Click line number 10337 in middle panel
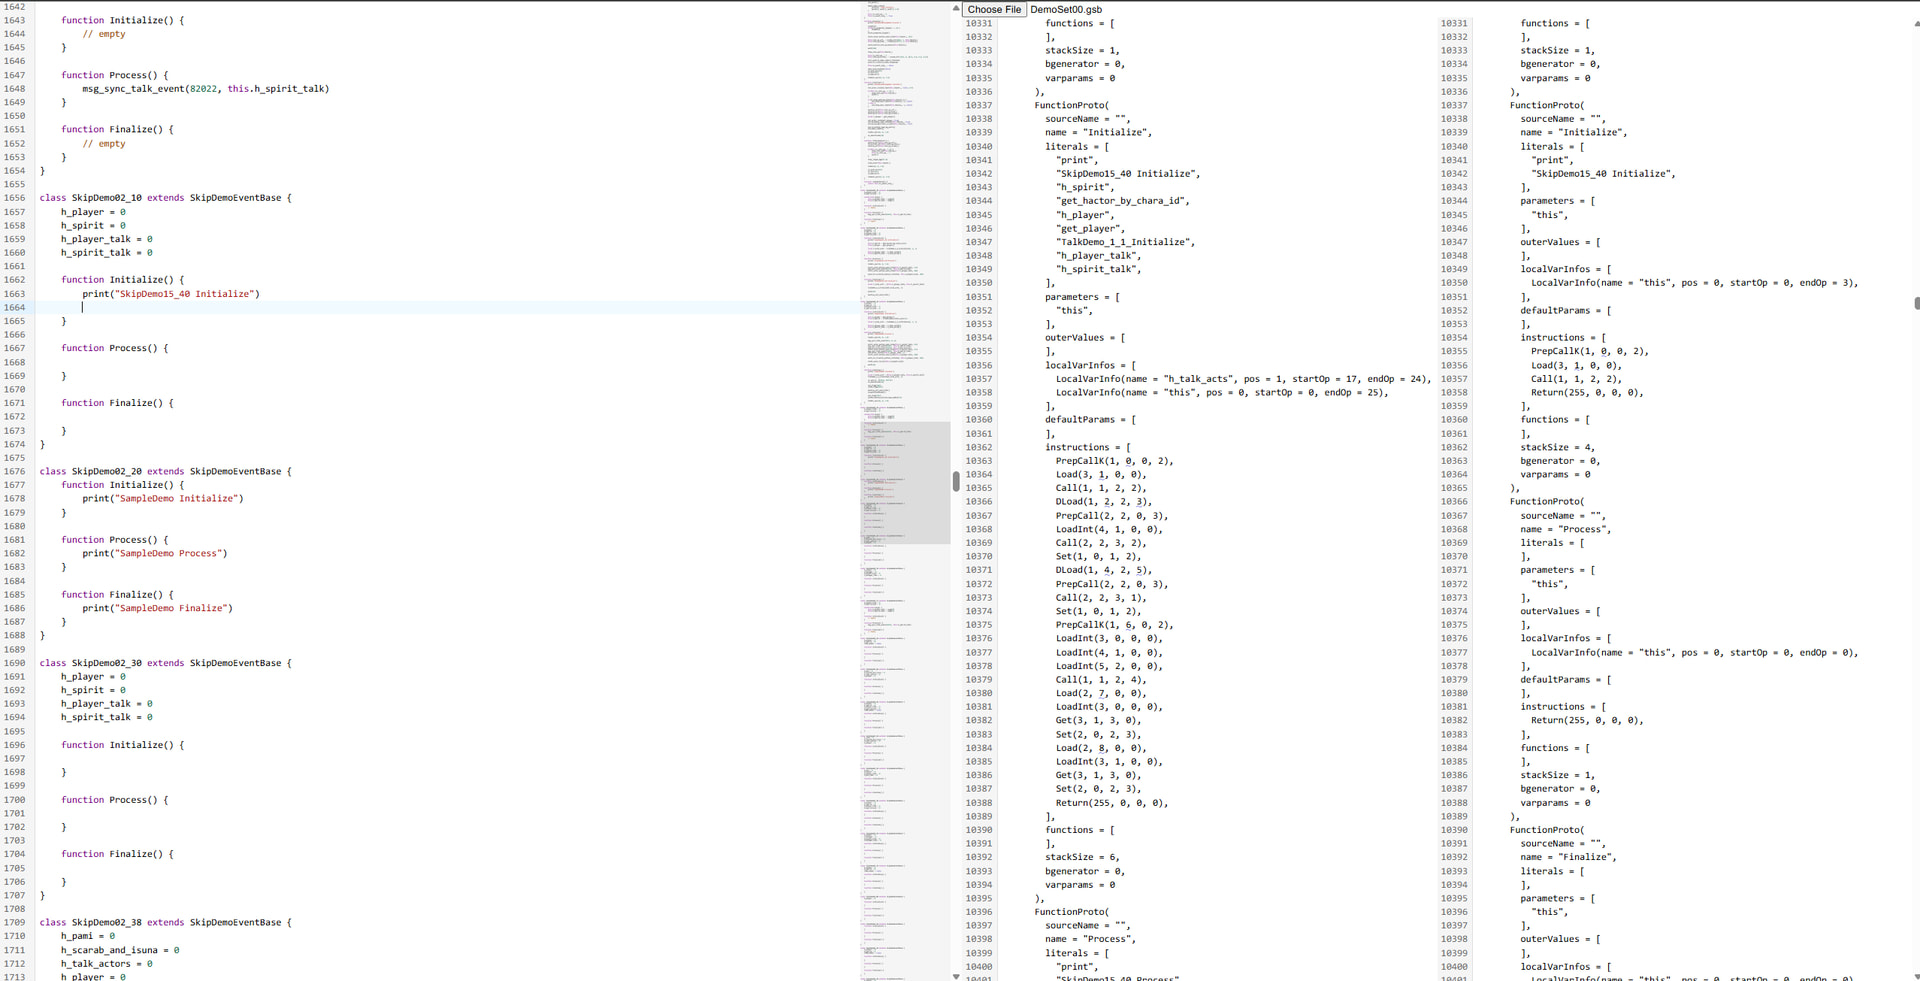The height and width of the screenshot is (981, 1920). [978, 105]
